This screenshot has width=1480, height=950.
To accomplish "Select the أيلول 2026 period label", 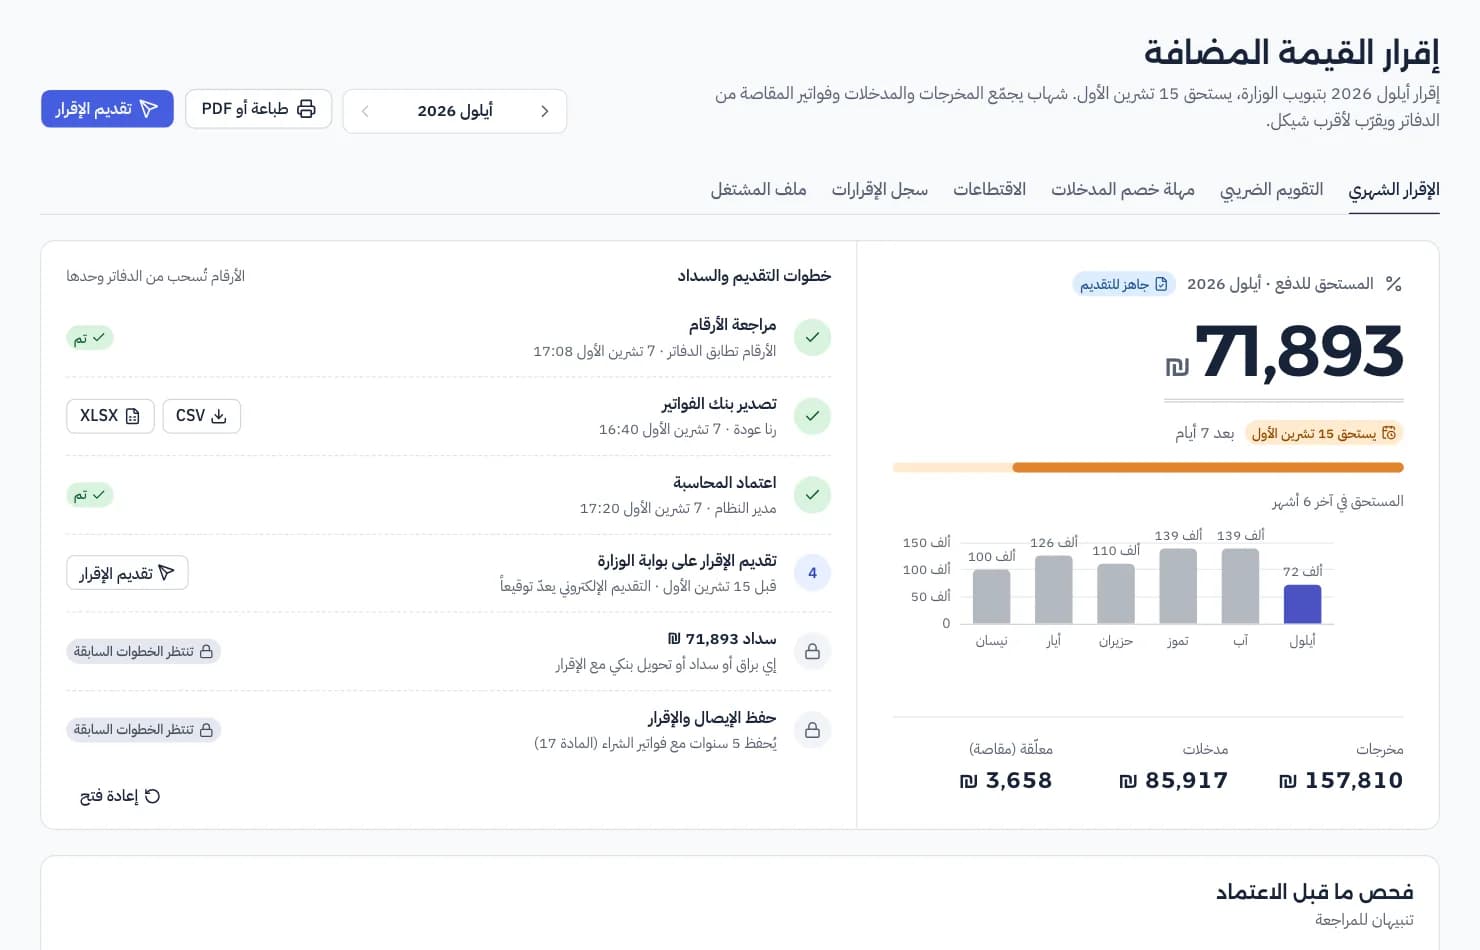I will point(455,111).
